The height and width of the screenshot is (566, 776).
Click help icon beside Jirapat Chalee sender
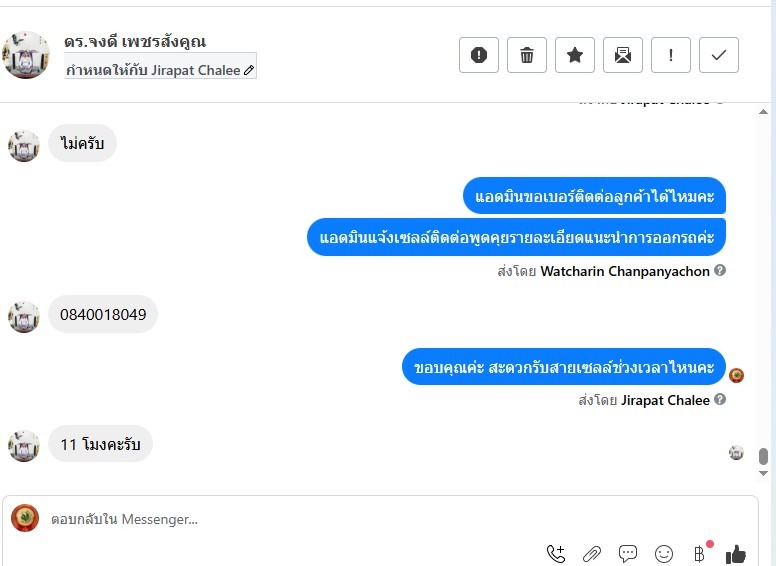click(720, 399)
